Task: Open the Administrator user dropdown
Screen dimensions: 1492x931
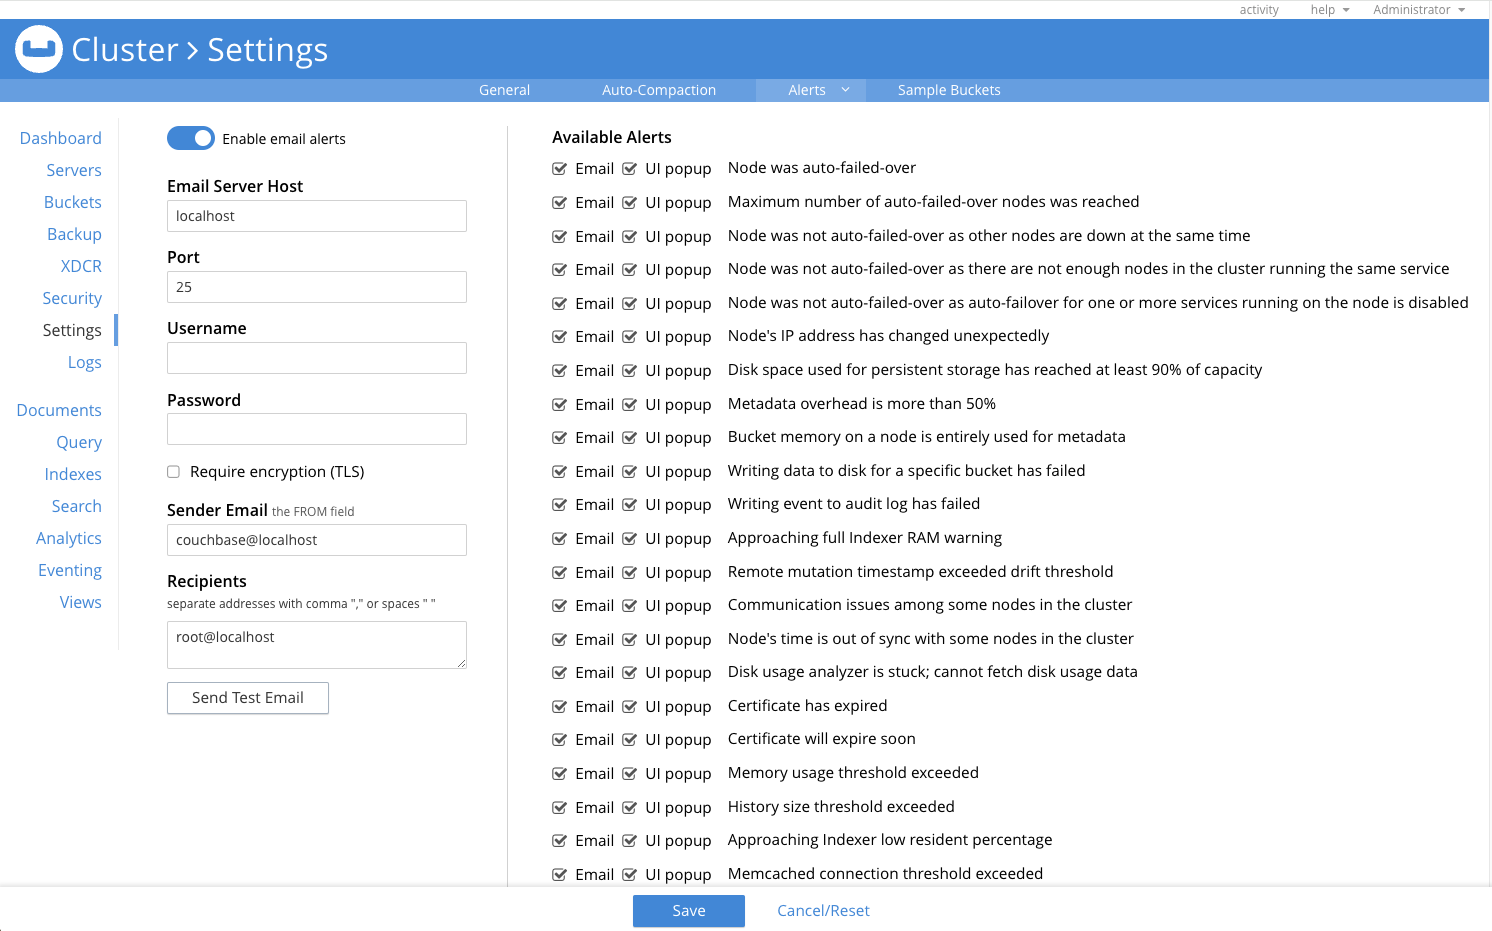Action: tap(1418, 10)
